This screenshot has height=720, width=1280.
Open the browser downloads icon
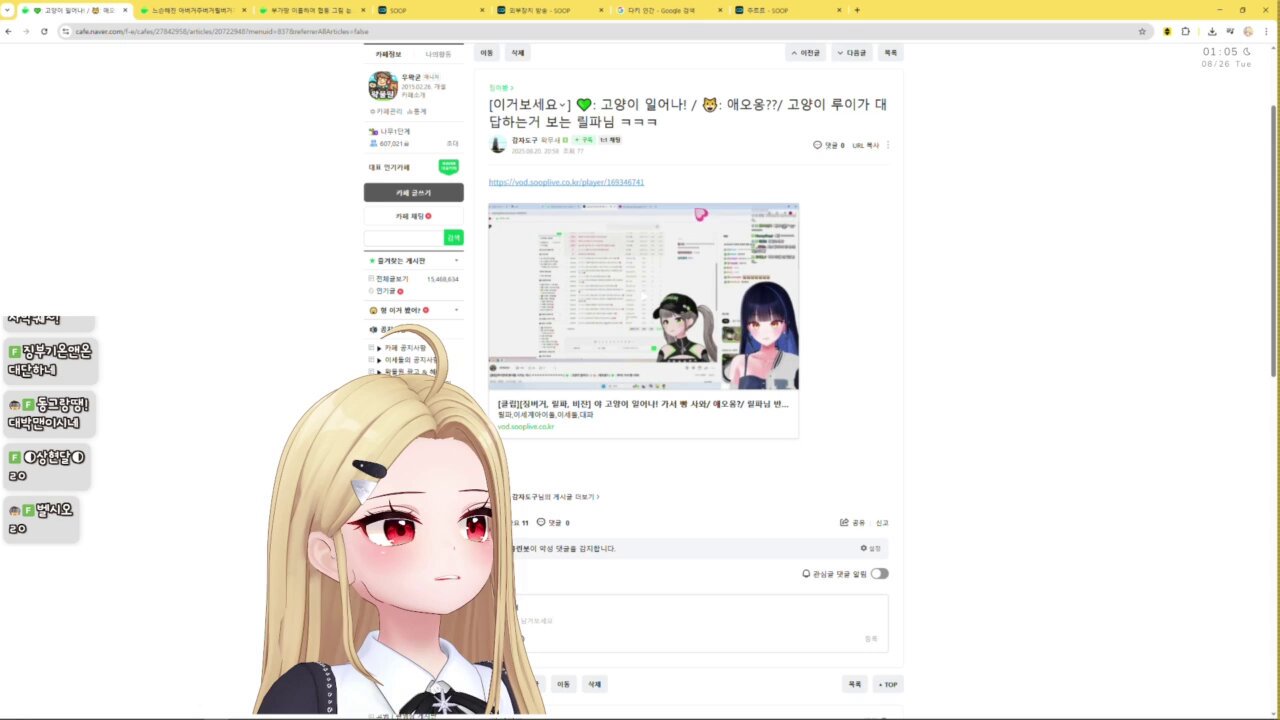pyautogui.click(x=1212, y=31)
